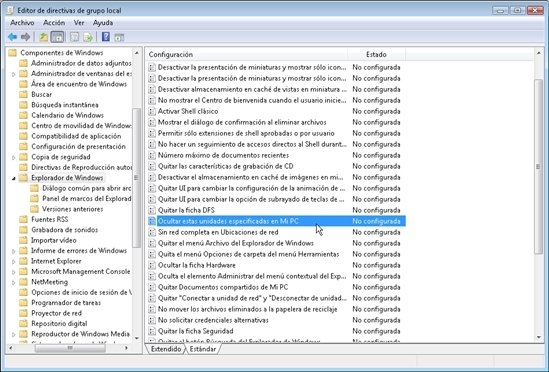Switch to the Extendido tab
This screenshot has height=372, width=549.
(166, 349)
